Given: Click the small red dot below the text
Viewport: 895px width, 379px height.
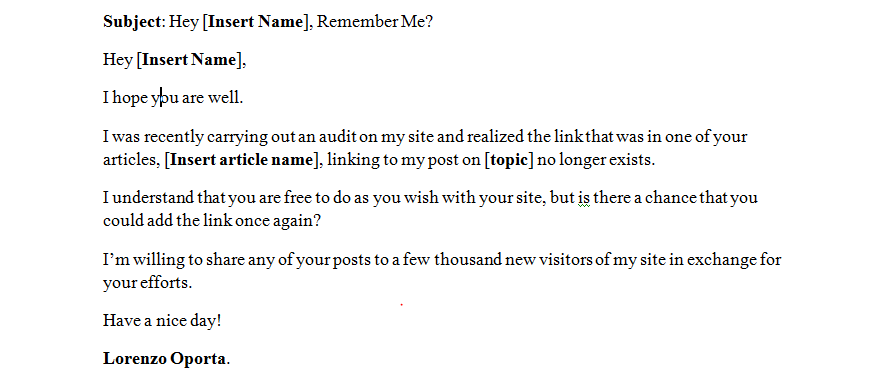Looking at the screenshot, I should pos(402,305).
